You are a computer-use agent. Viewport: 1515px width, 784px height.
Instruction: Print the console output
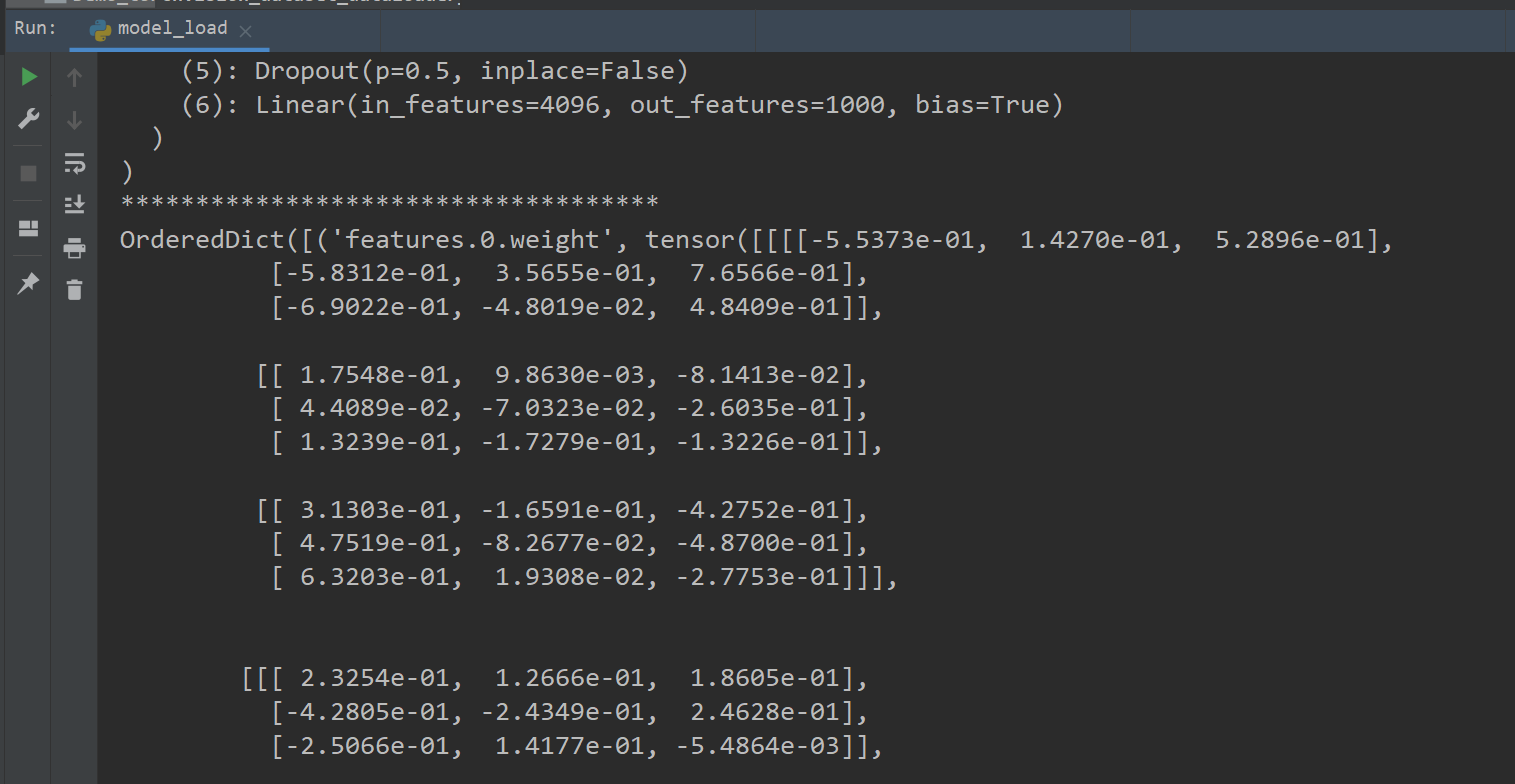pos(74,247)
